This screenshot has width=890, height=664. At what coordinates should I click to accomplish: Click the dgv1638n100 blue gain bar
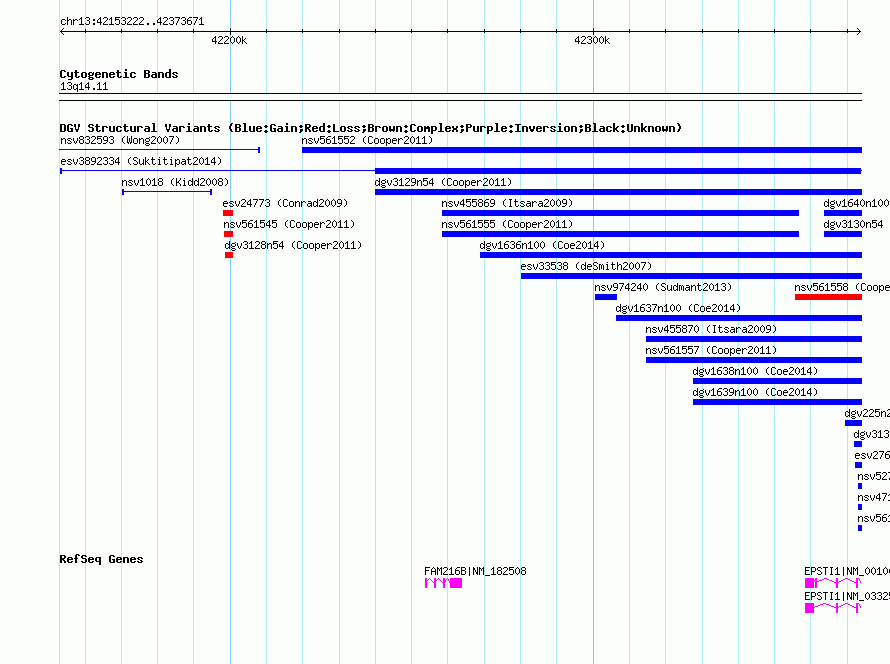[x=777, y=381]
